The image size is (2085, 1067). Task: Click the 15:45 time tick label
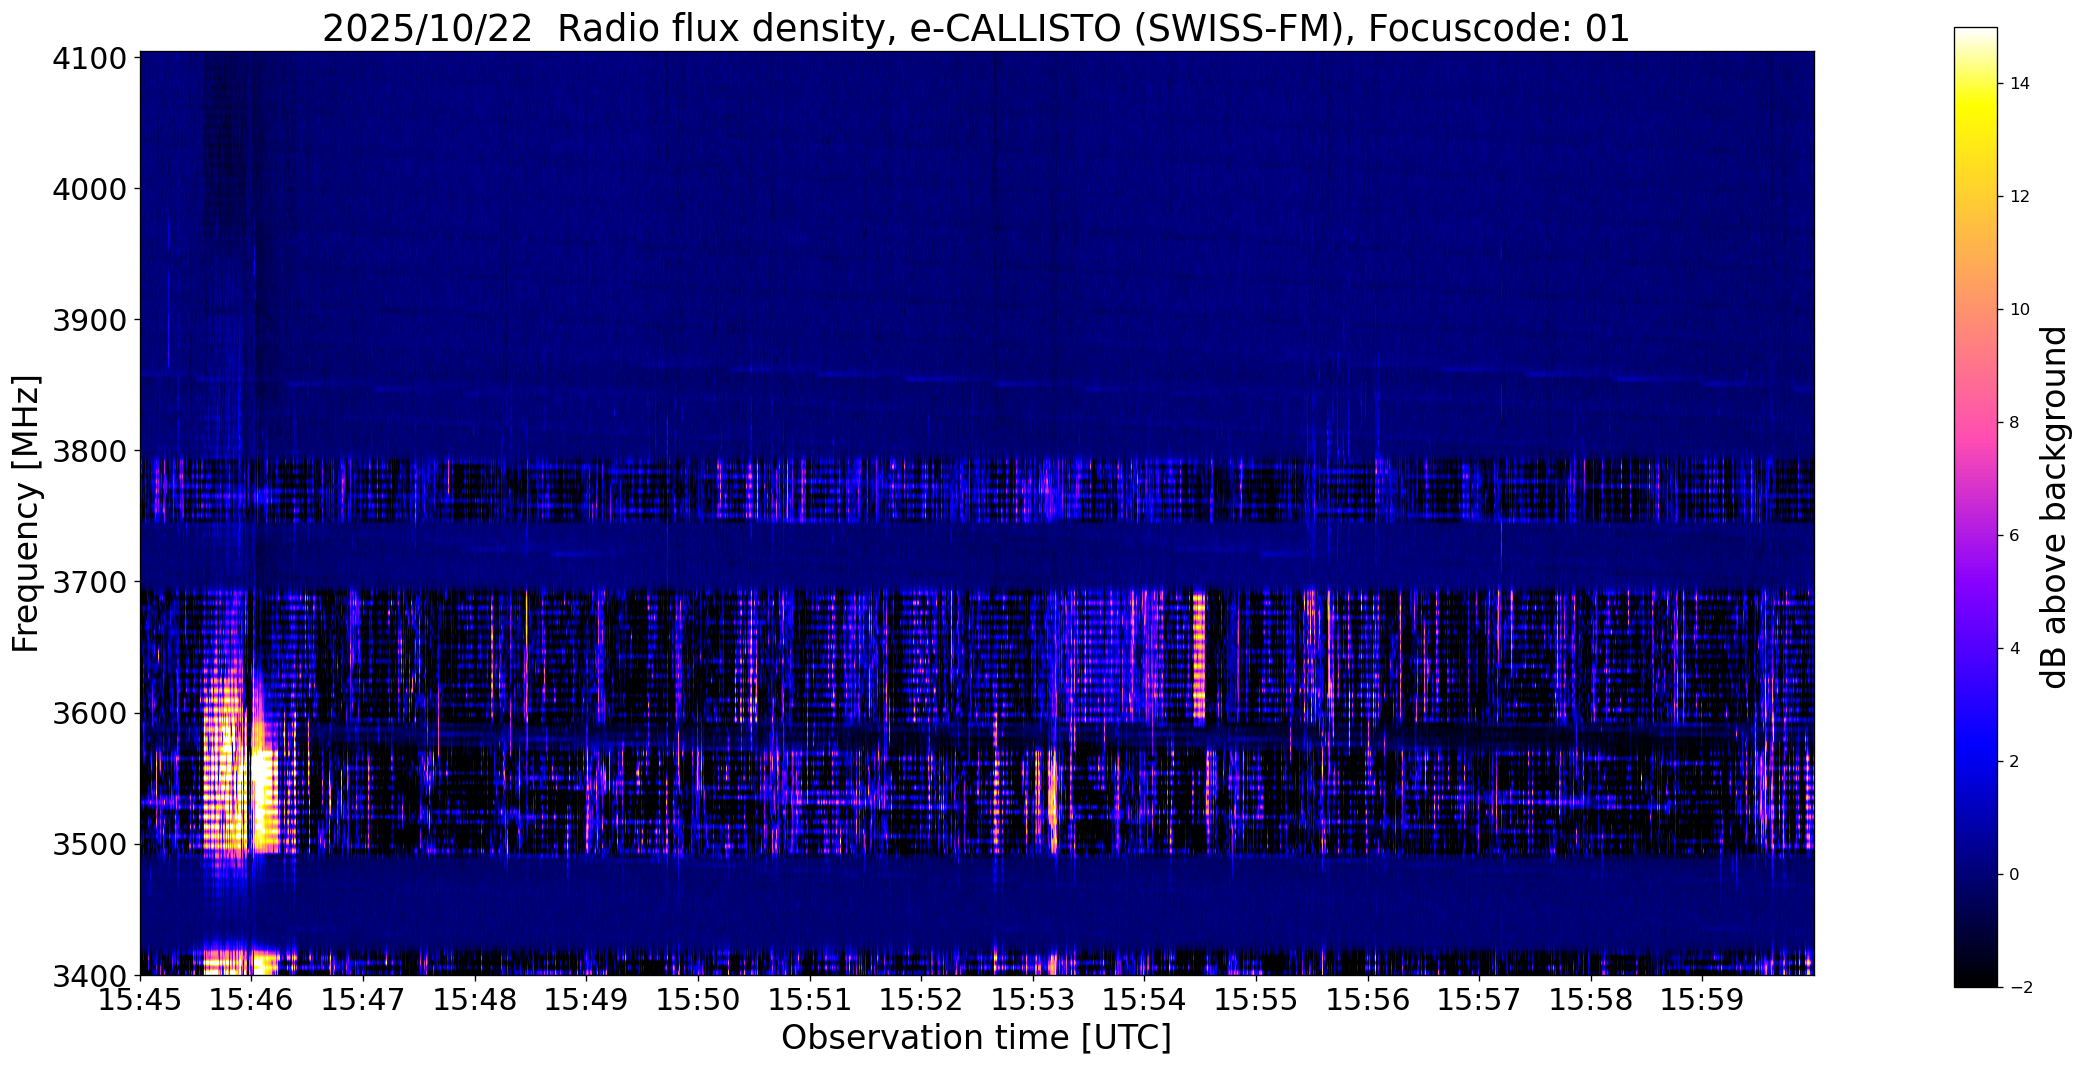140,1000
